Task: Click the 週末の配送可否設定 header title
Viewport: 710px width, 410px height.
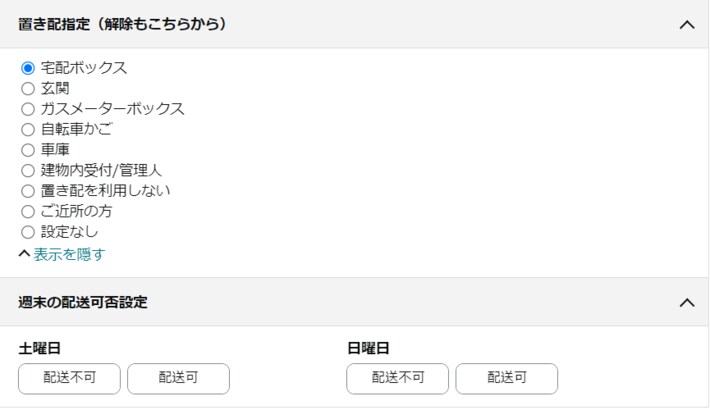Action: pos(83,302)
